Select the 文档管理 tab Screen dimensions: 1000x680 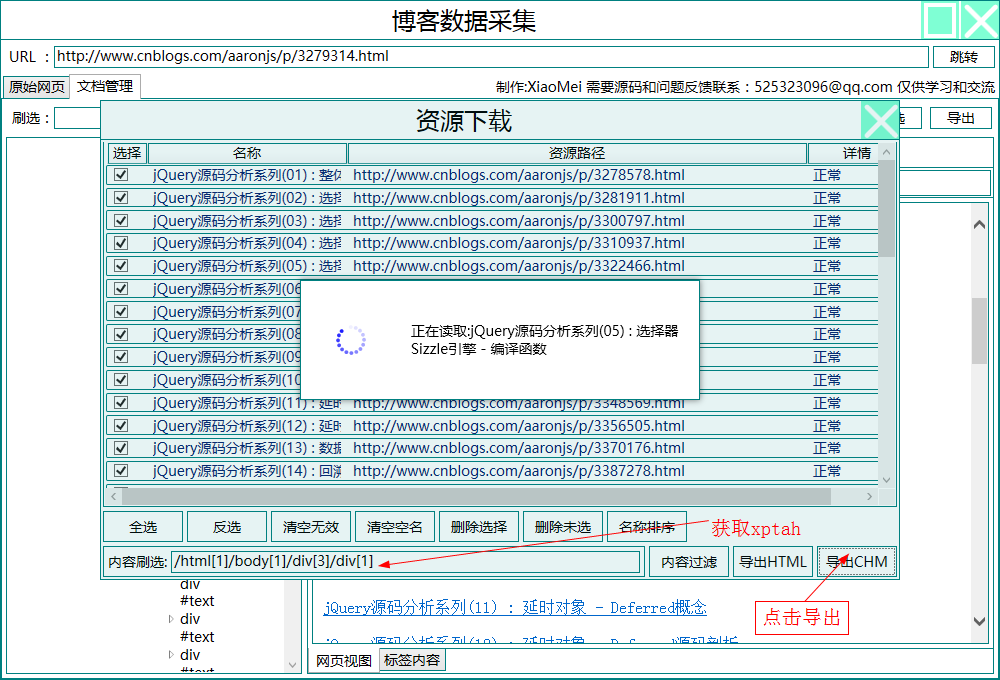tap(105, 86)
